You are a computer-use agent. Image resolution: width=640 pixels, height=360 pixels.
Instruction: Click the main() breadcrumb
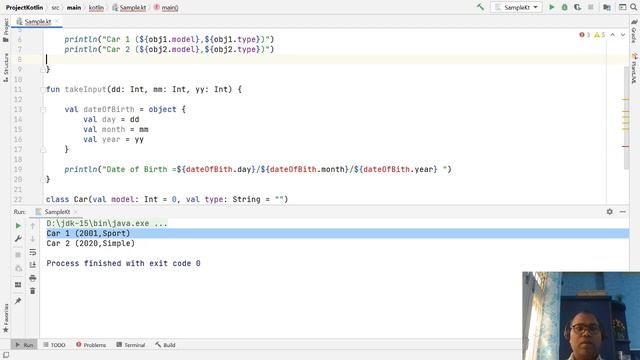166,7
